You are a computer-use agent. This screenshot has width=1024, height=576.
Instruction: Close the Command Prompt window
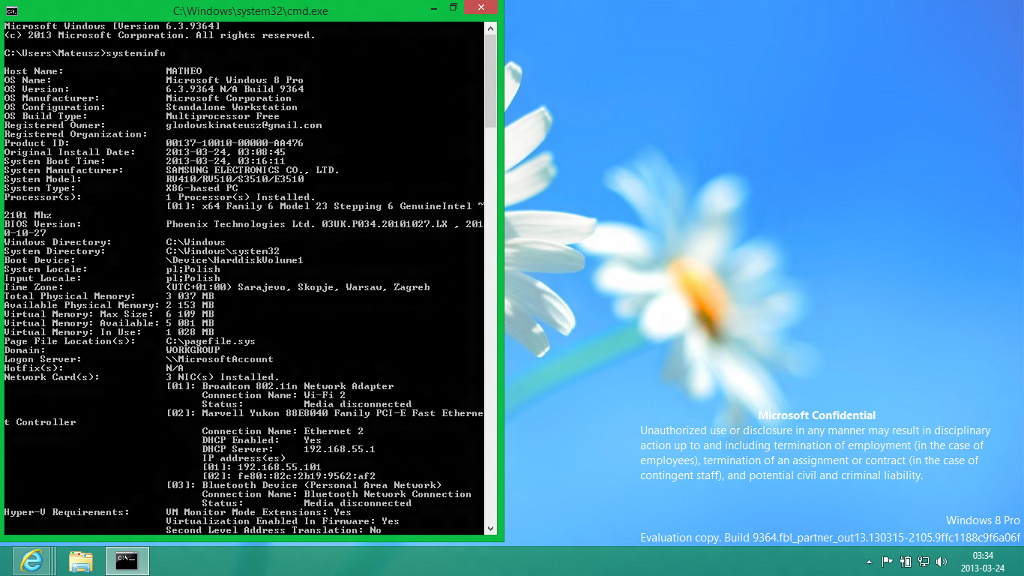483,7
